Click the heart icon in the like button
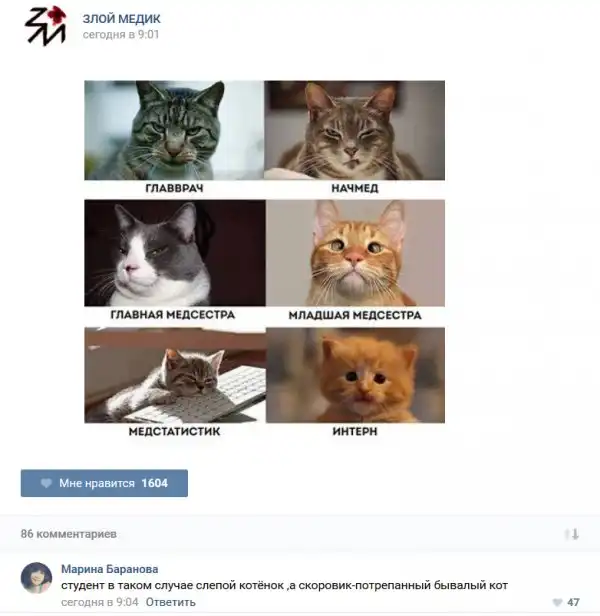 [x=46, y=483]
